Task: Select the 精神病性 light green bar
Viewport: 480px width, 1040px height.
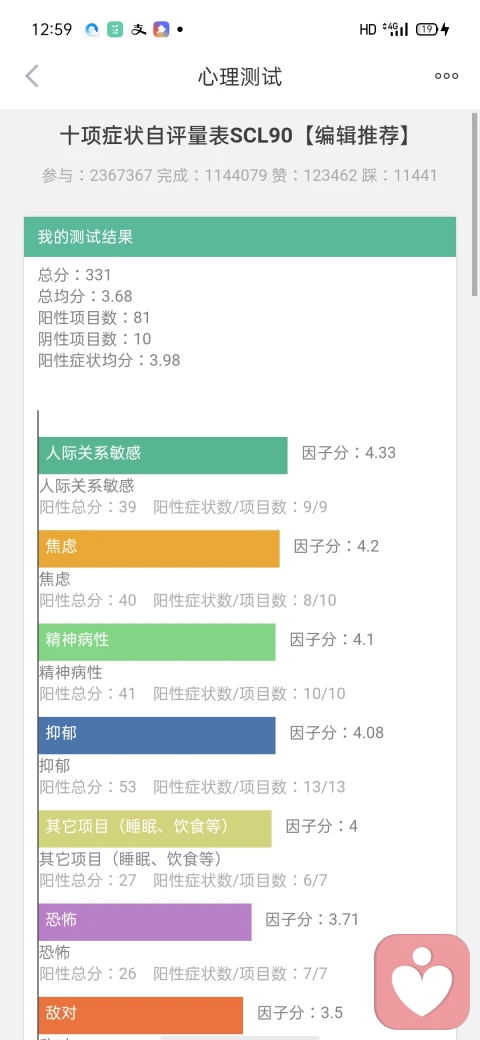Action: click(157, 642)
